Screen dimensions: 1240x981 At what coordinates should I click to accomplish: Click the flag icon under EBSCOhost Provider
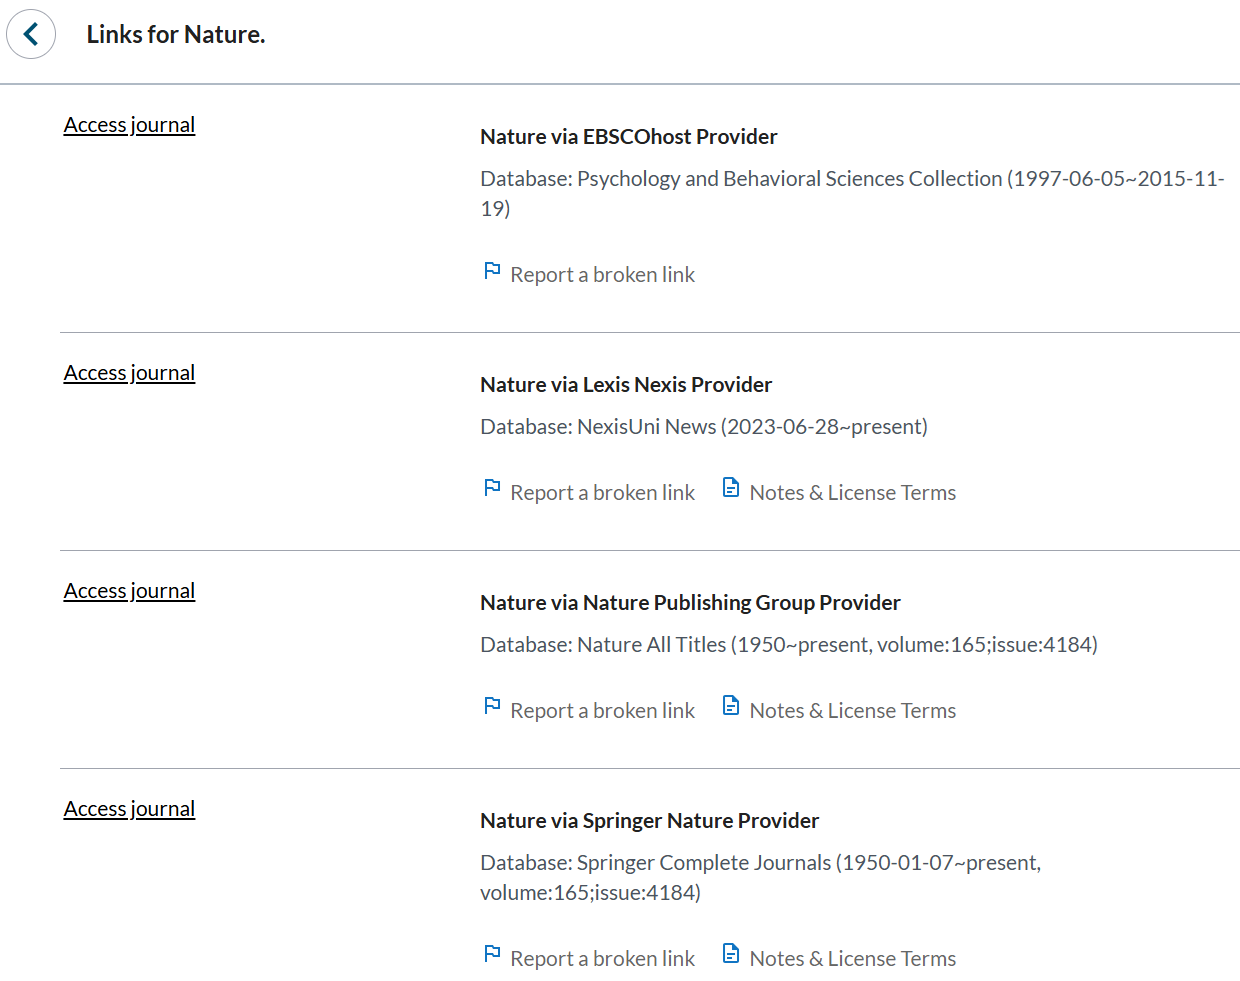pyautogui.click(x=492, y=271)
